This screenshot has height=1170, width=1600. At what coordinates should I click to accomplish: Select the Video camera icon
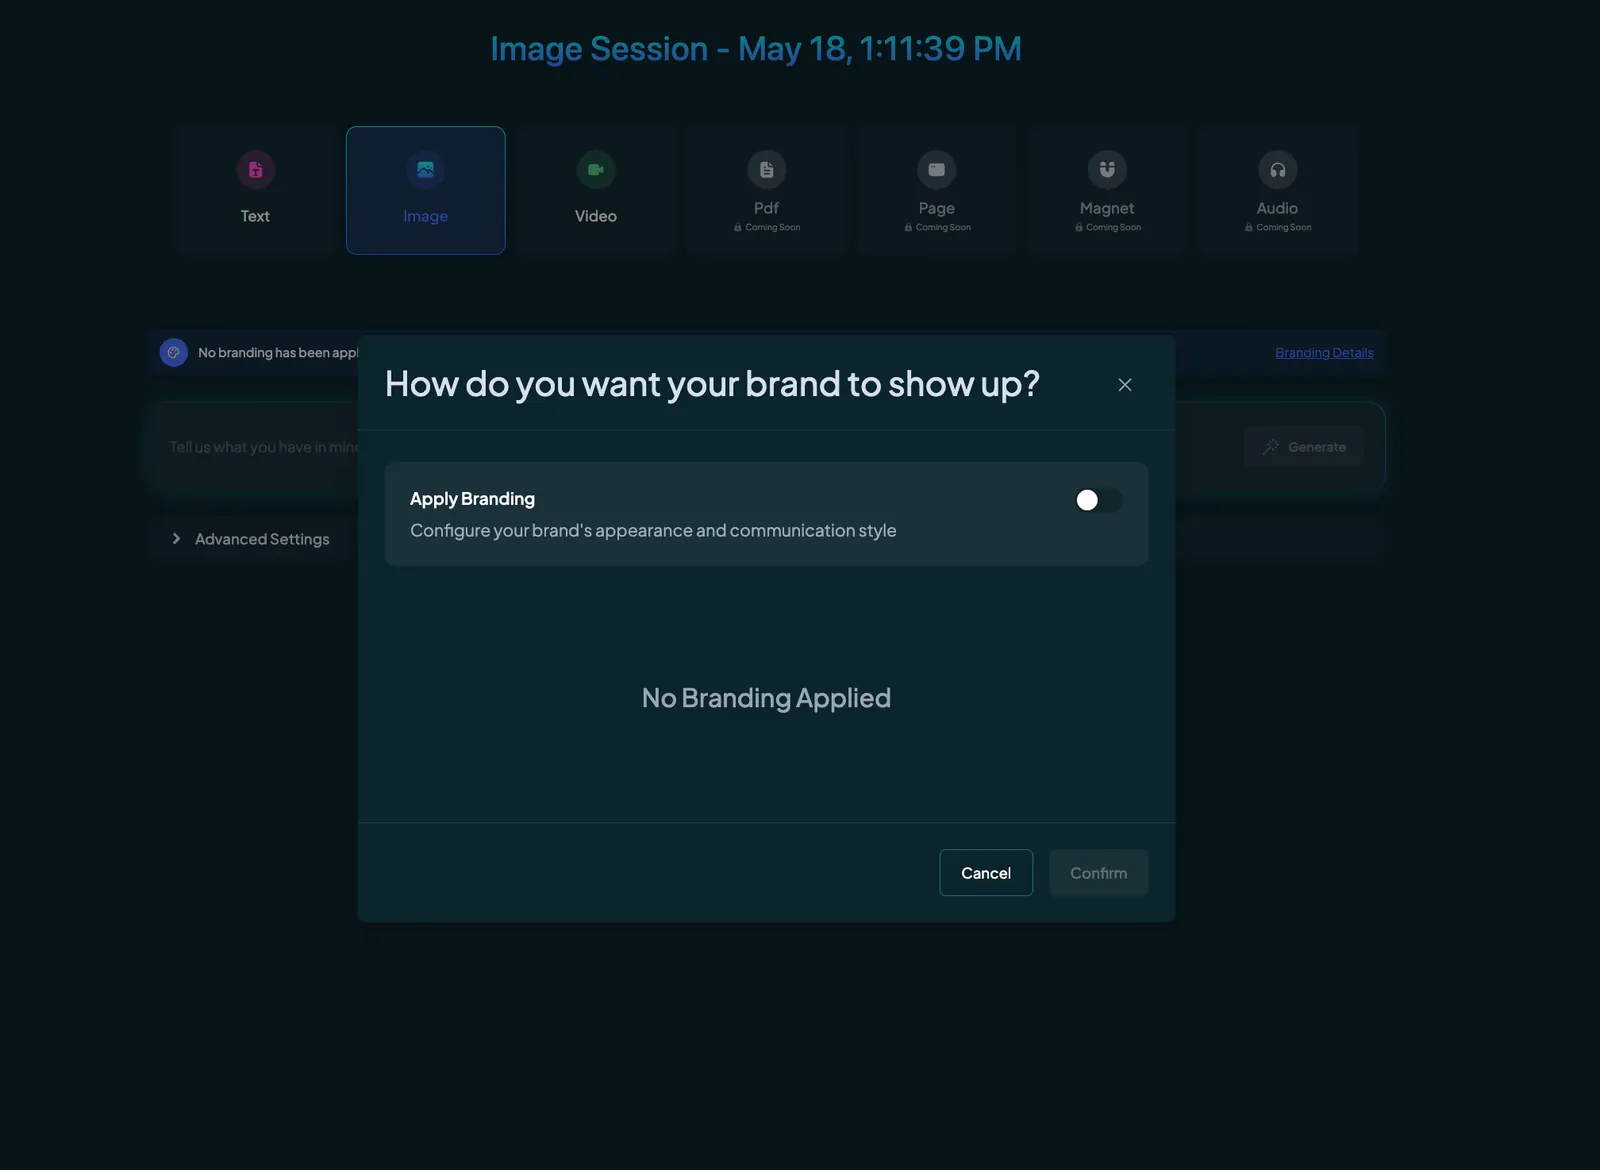596,170
